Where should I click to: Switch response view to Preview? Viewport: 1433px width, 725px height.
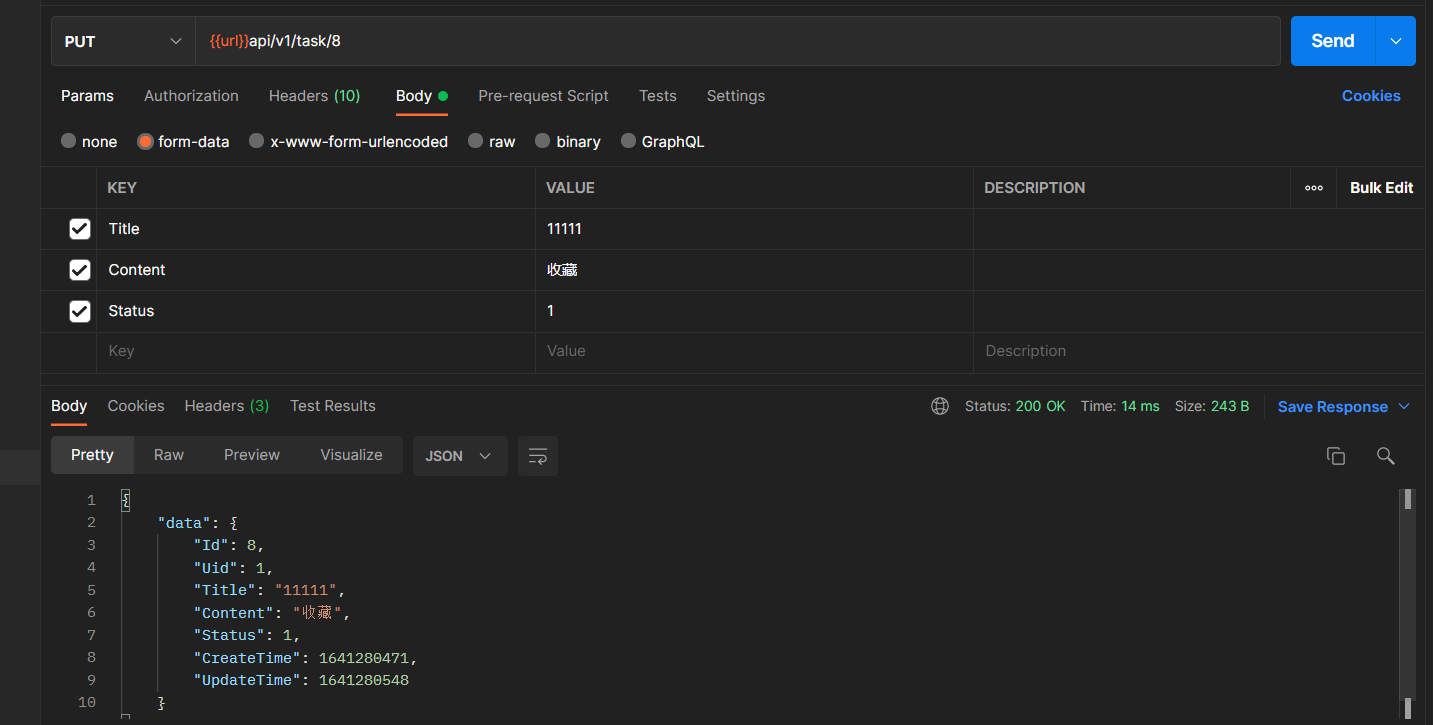coord(252,455)
